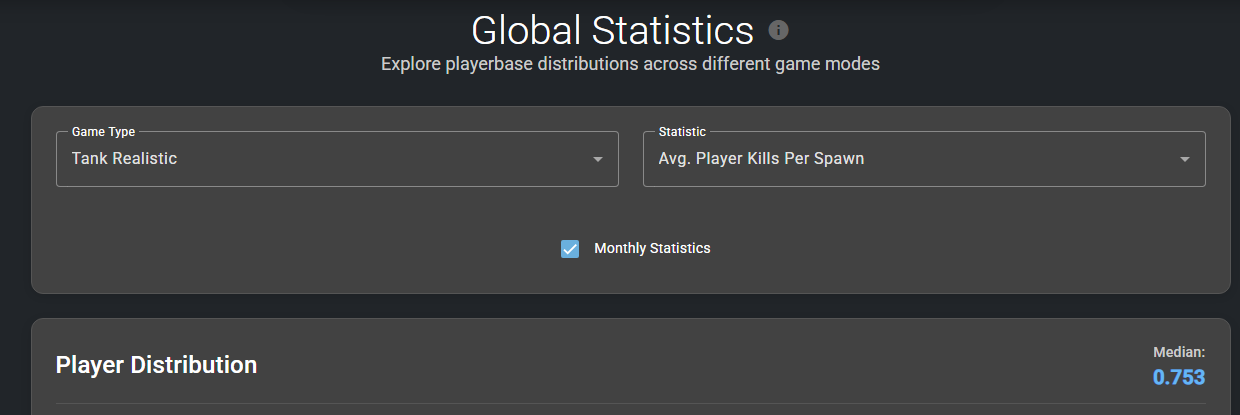The height and width of the screenshot is (415, 1240).
Task: Click the "Statistic" field label
Action: [682, 132]
